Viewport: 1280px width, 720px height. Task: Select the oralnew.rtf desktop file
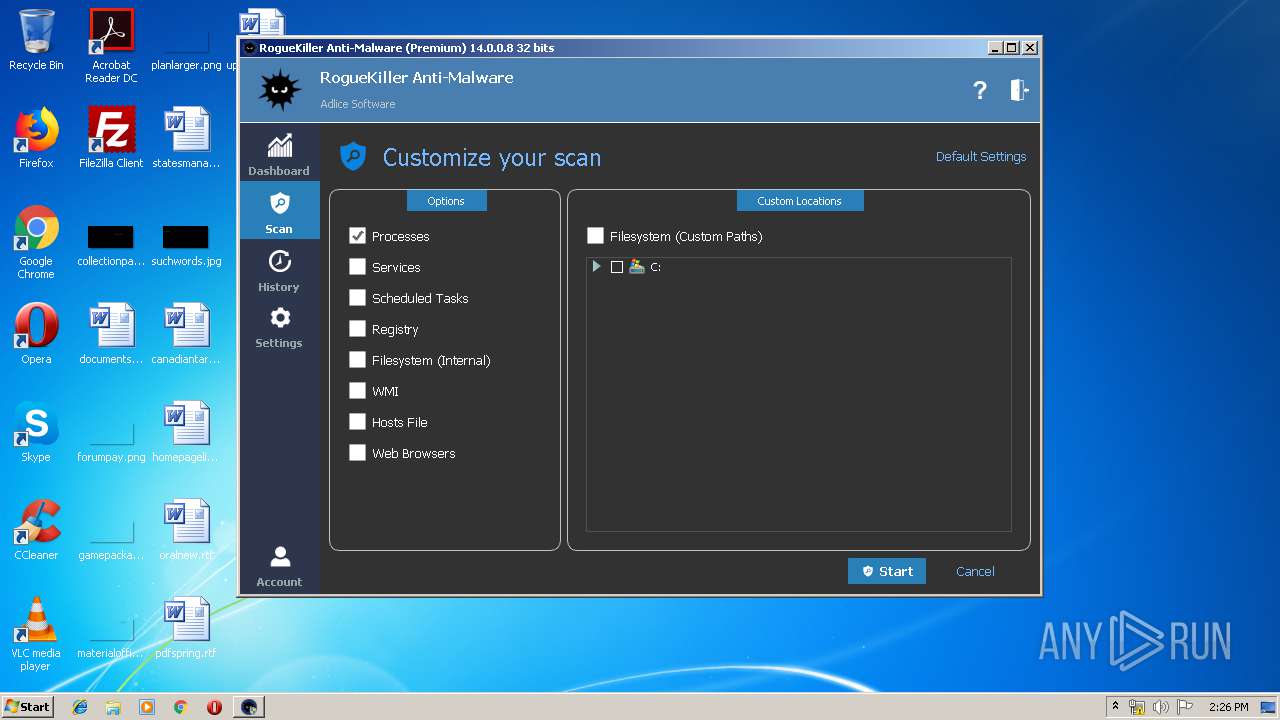186,530
